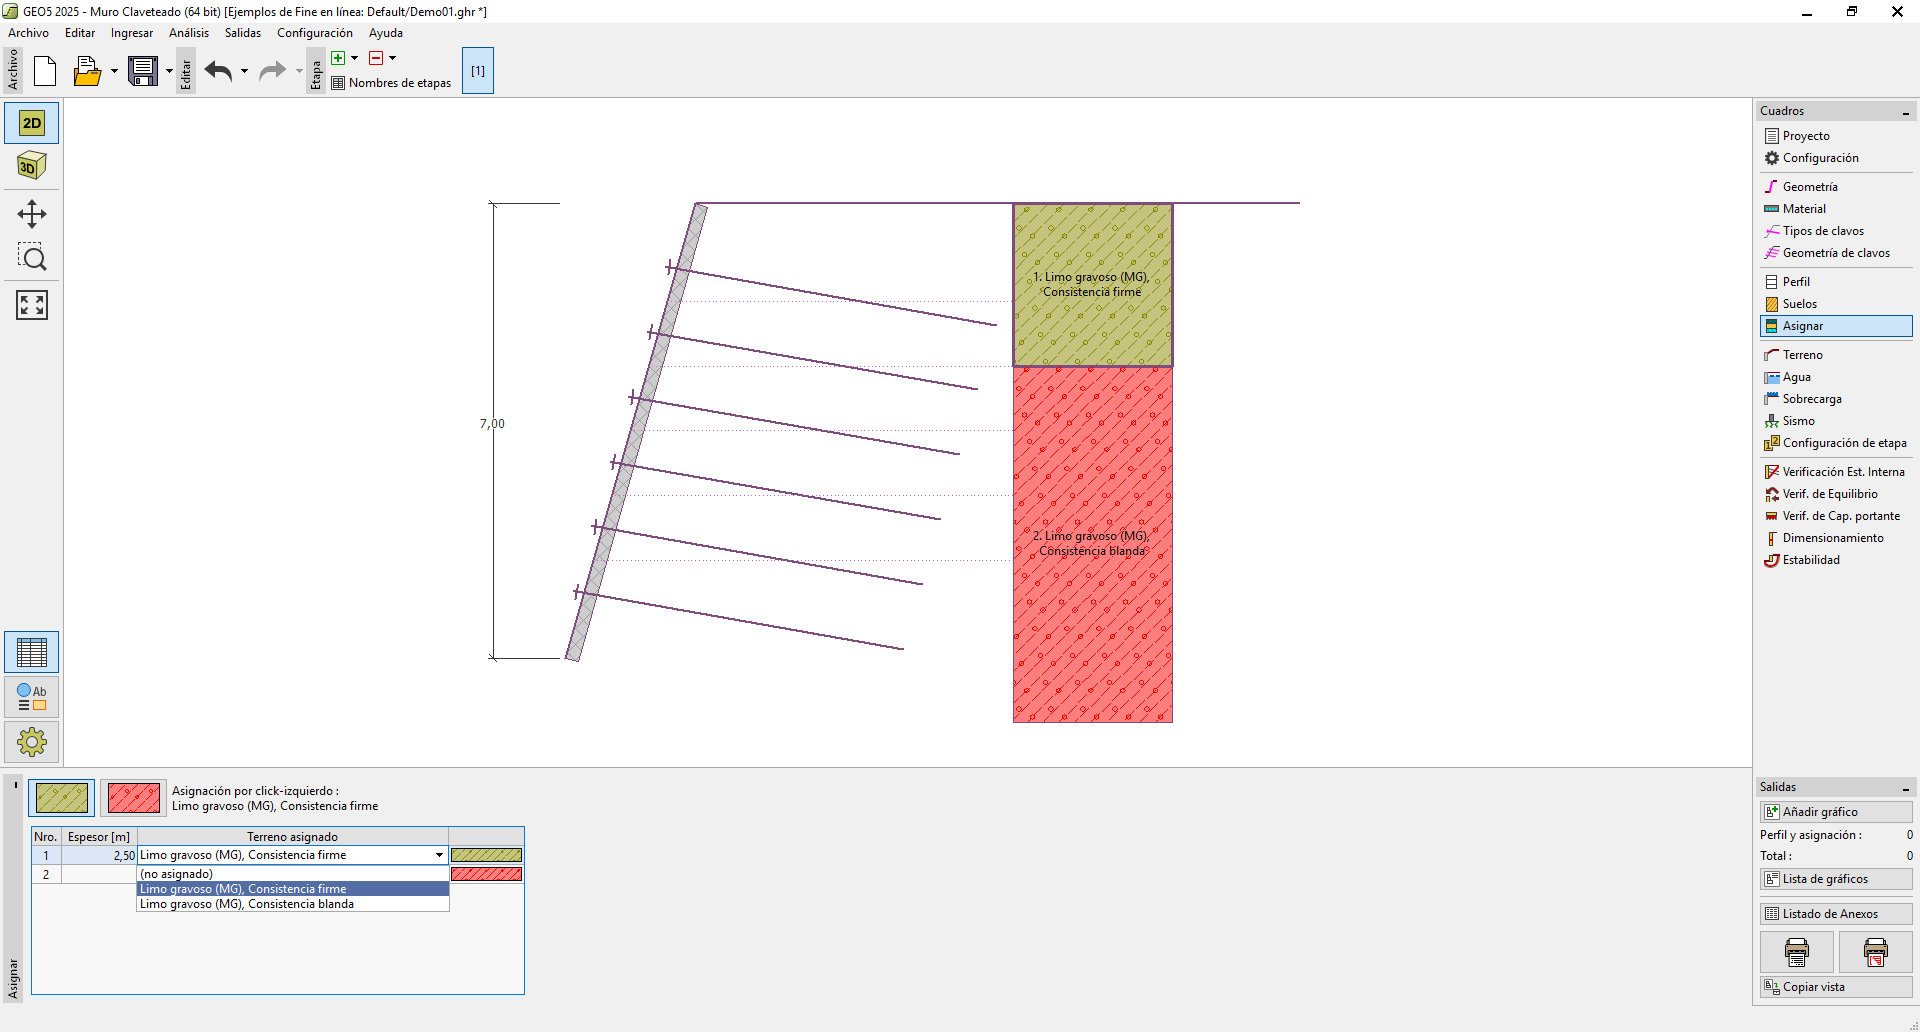Open the Configuración menu

click(x=315, y=33)
